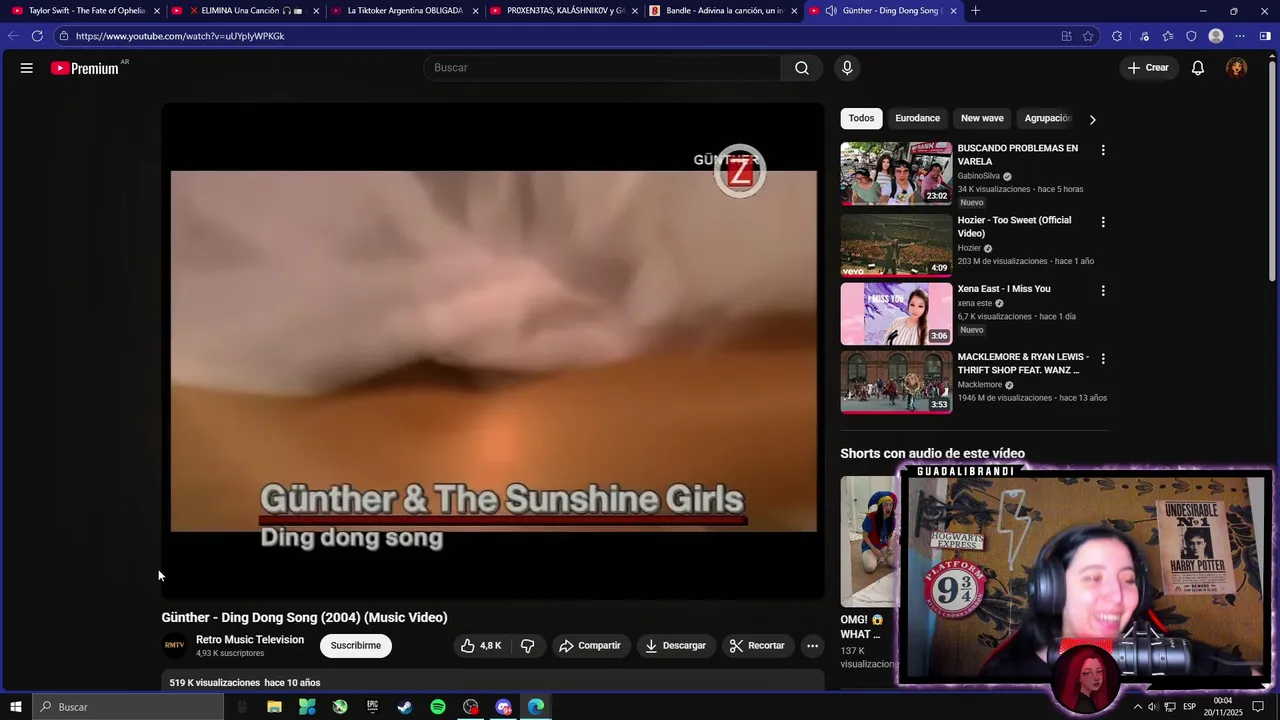Viewport: 1280px width, 720px height.
Task: Open the OMG! WHAT Short thumbnail
Action: pos(869,541)
